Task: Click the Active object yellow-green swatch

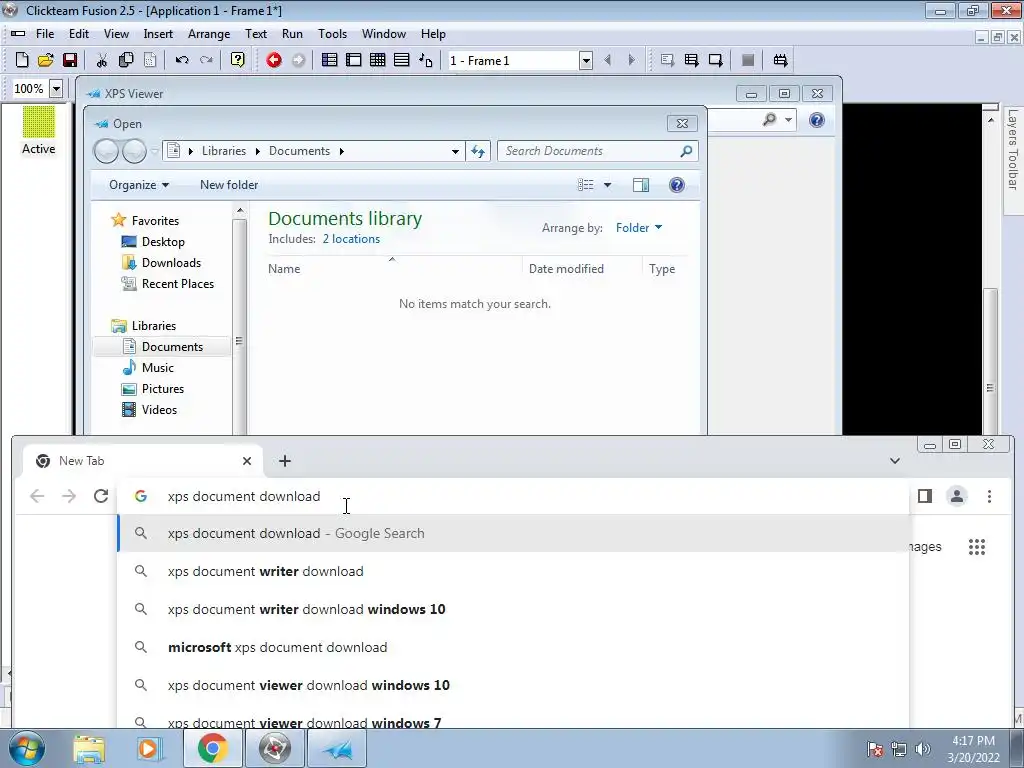Action: (x=39, y=121)
